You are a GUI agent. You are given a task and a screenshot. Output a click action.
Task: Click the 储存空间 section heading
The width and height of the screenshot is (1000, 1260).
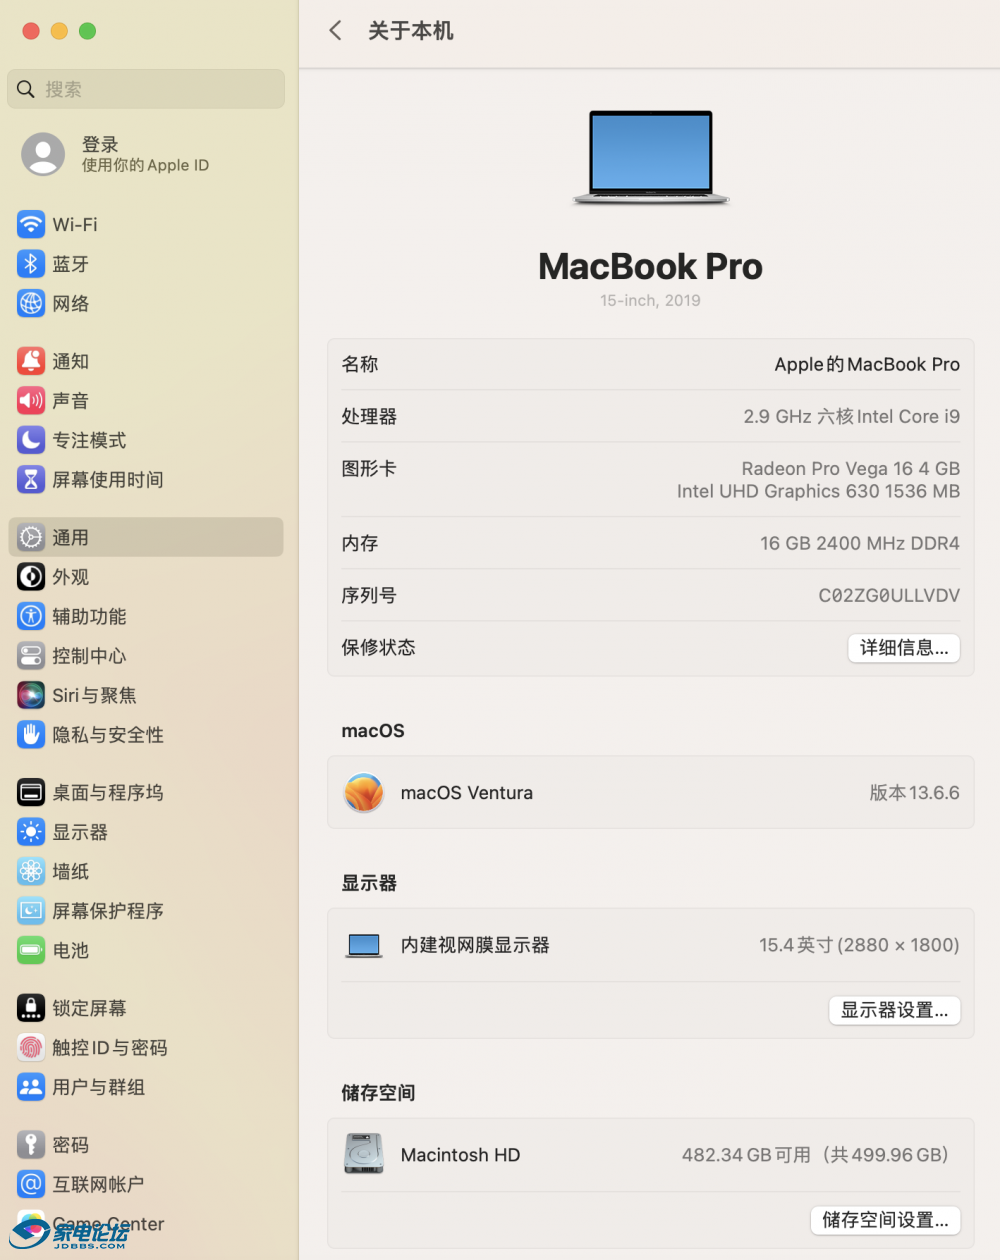click(x=378, y=1093)
